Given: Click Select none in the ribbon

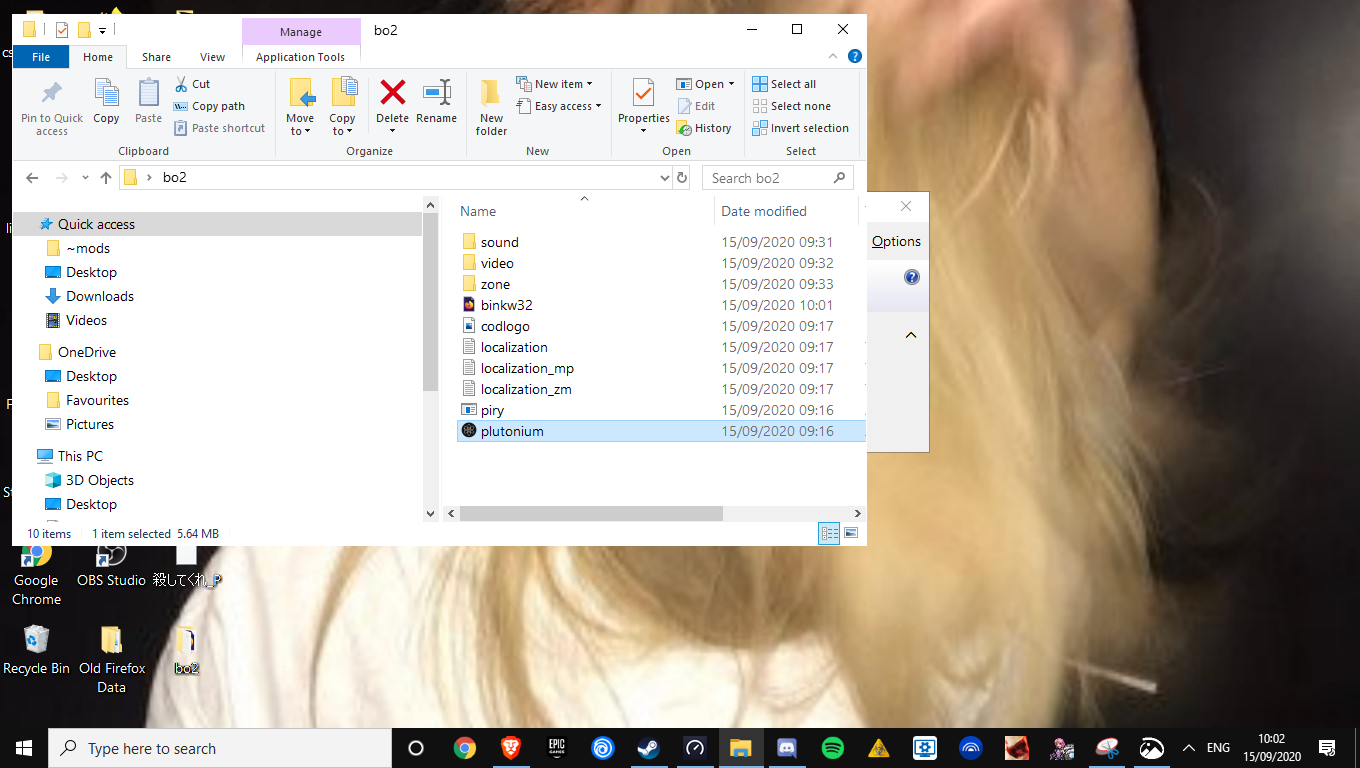Looking at the screenshot, I should [791, 106].
